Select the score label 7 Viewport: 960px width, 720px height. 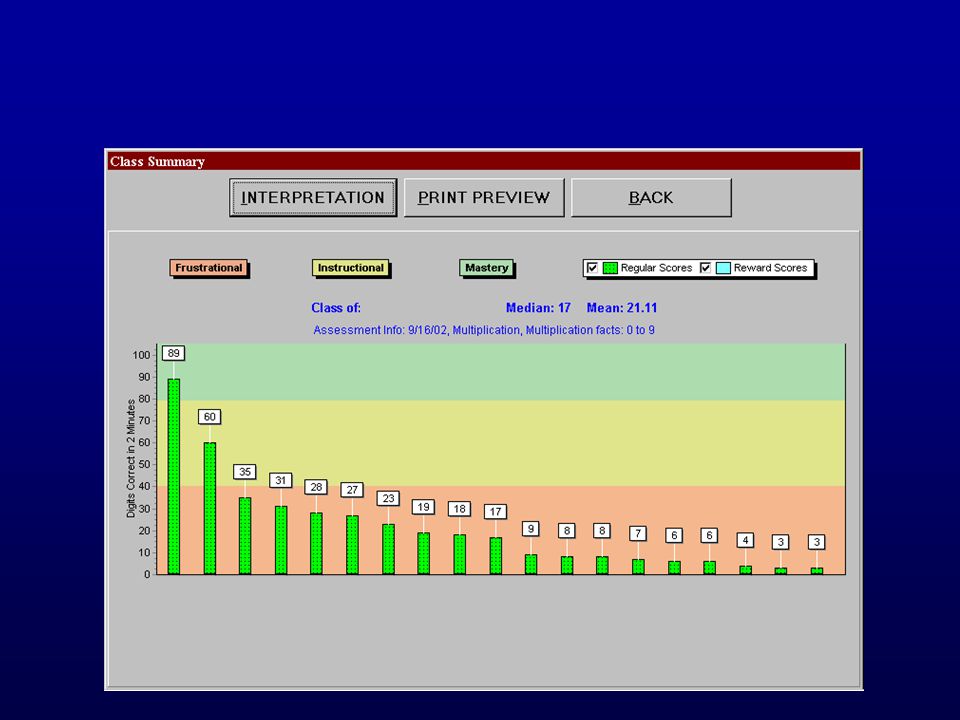(x=638, y=533)
